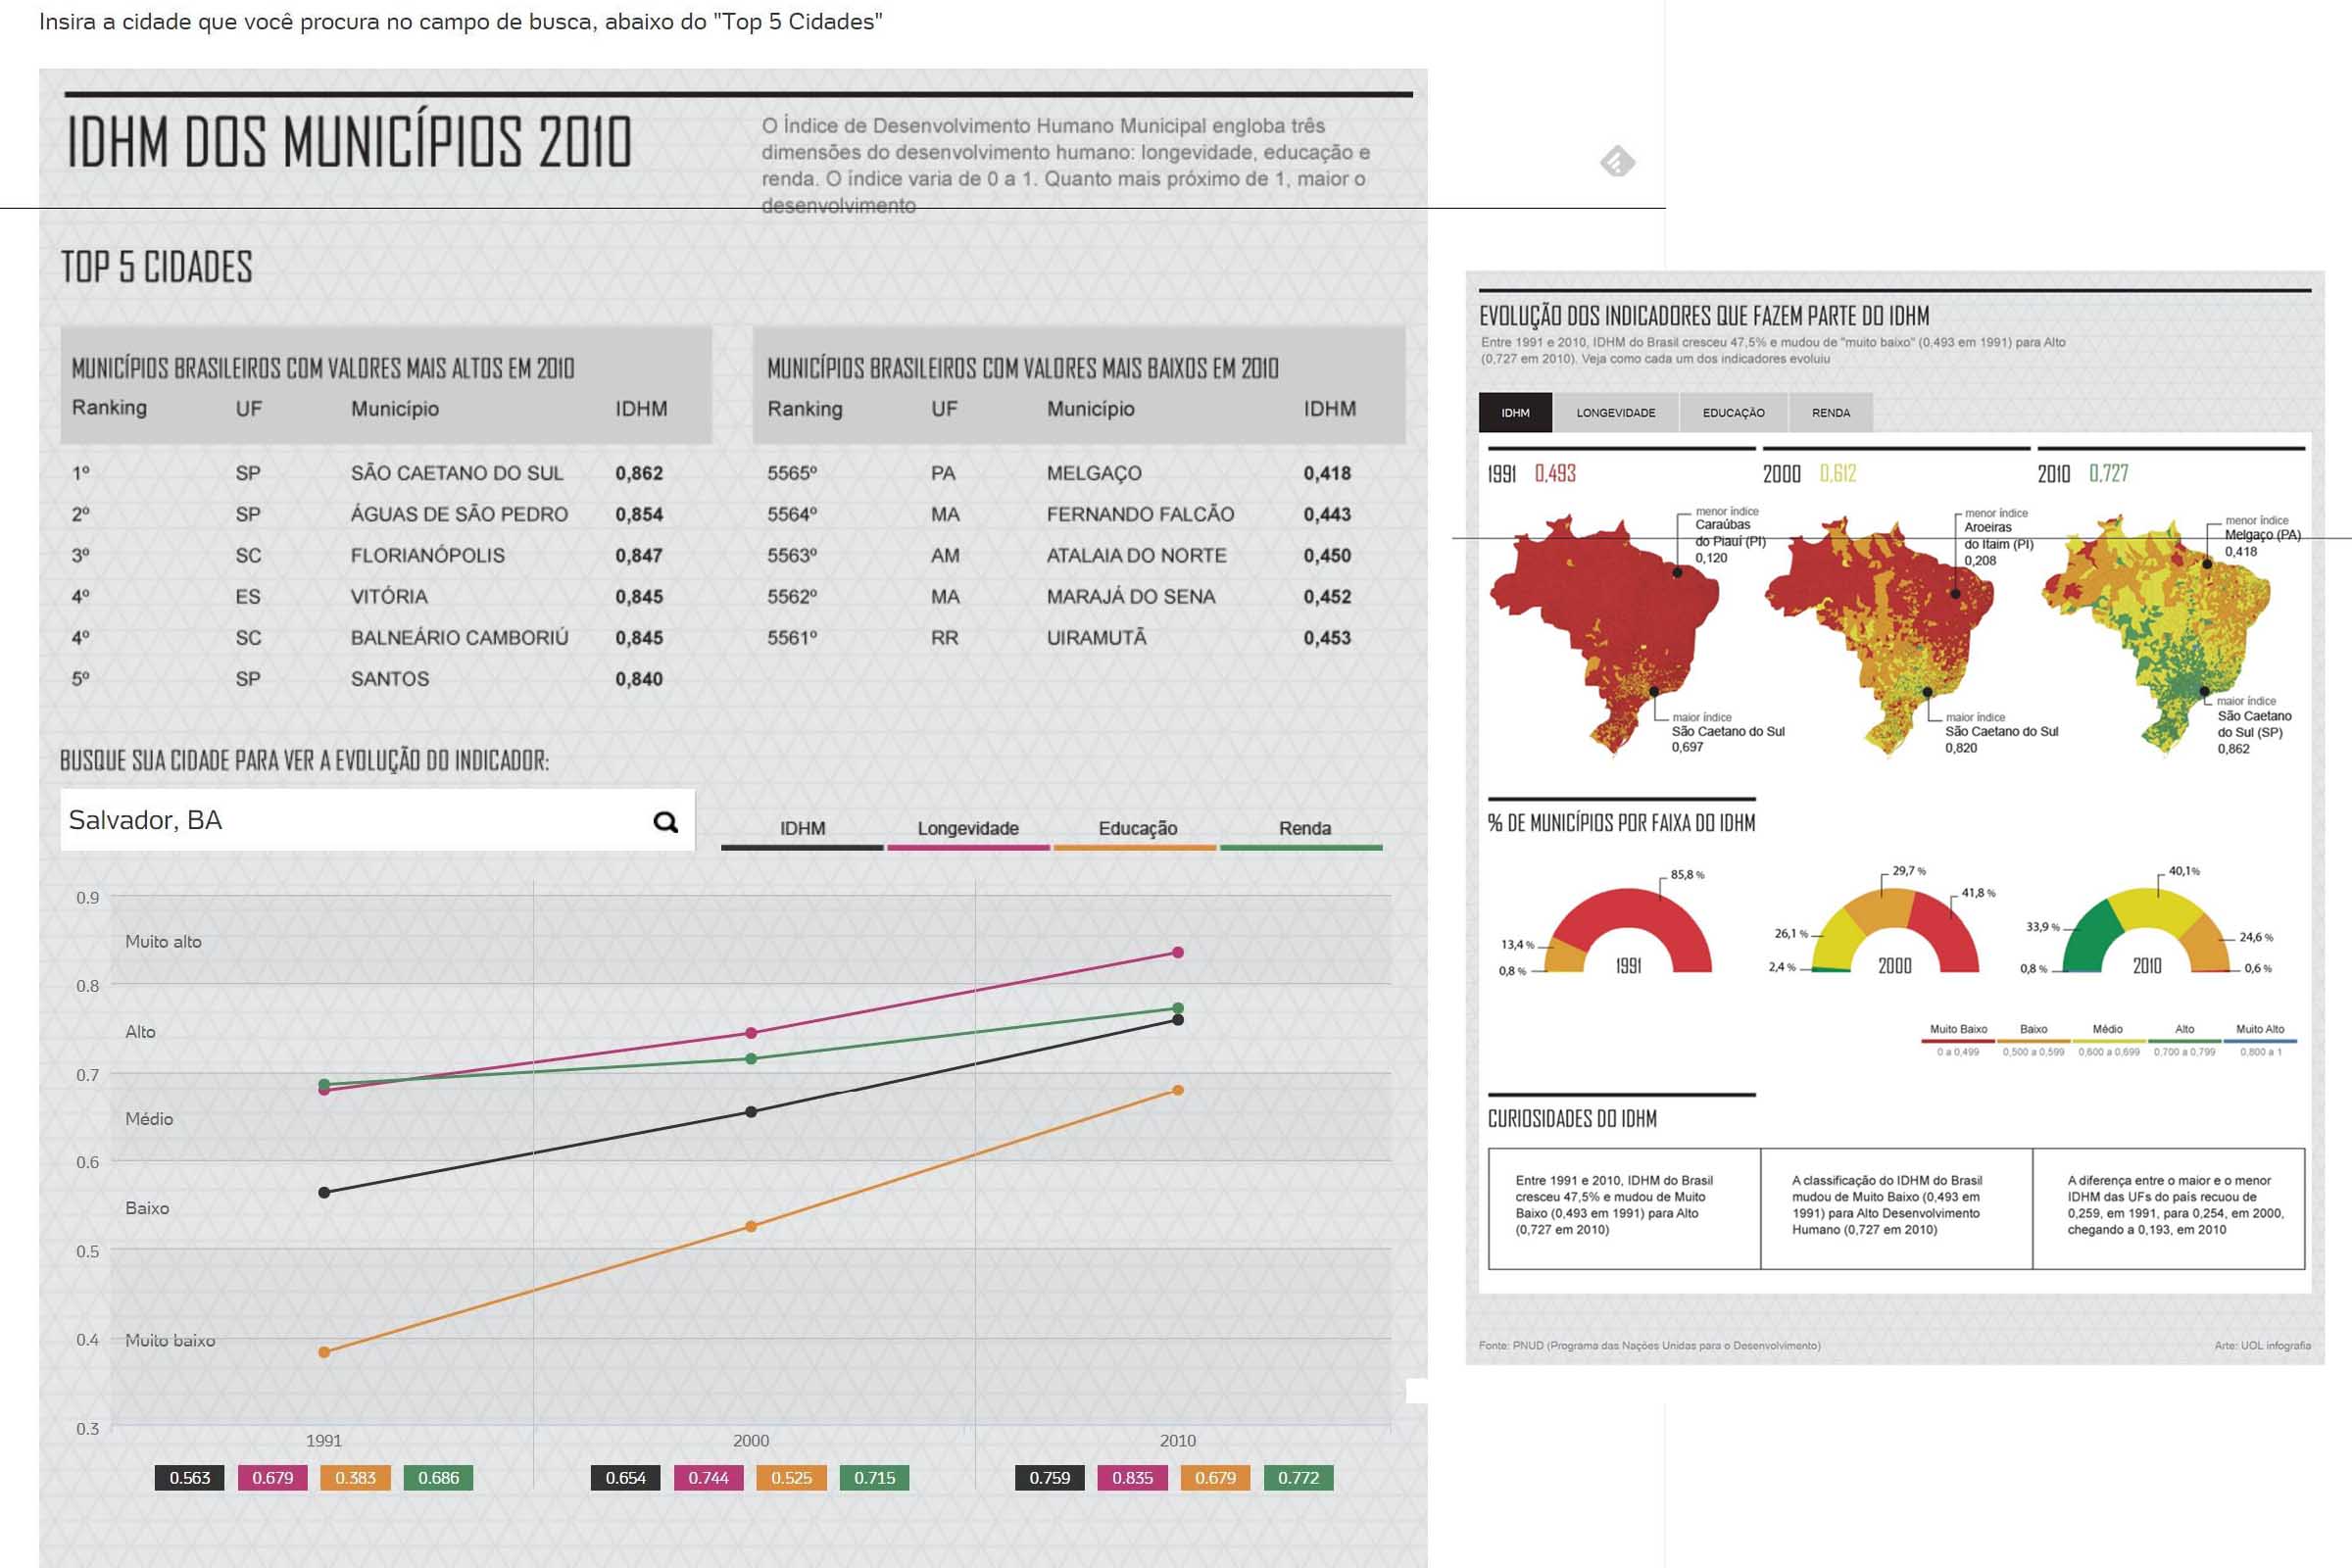Click the black IDHM 1991 data point
Screen dimensions: 2352x1568
[324, 1192]
